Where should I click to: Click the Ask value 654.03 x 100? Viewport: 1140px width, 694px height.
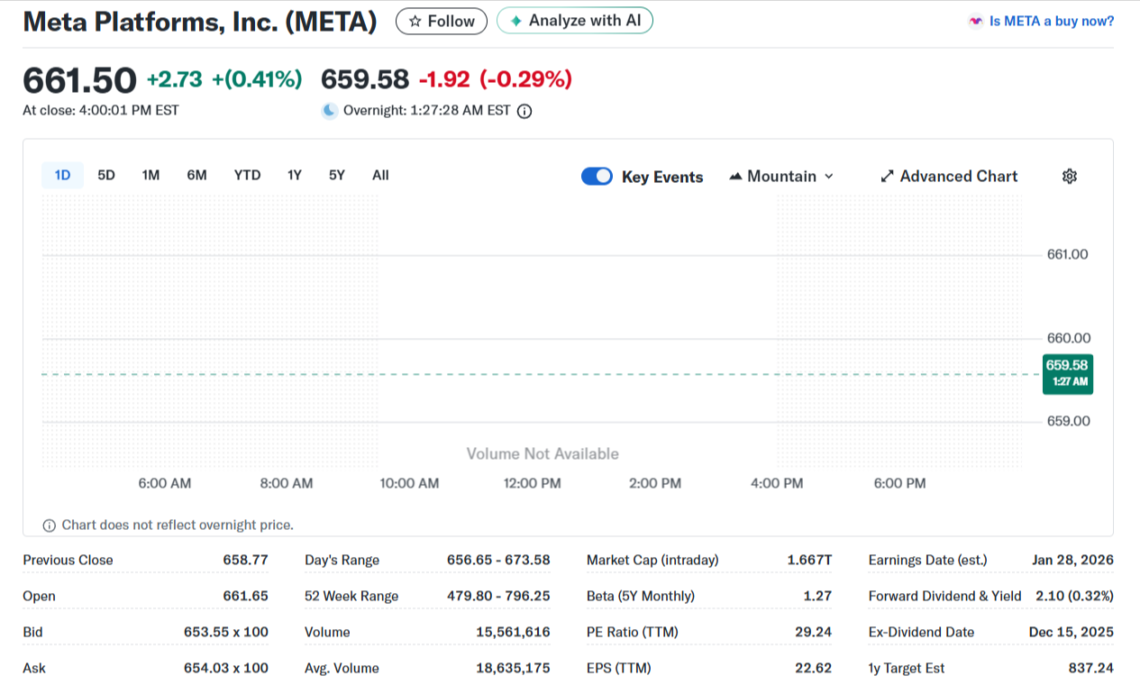pos(225,668)
